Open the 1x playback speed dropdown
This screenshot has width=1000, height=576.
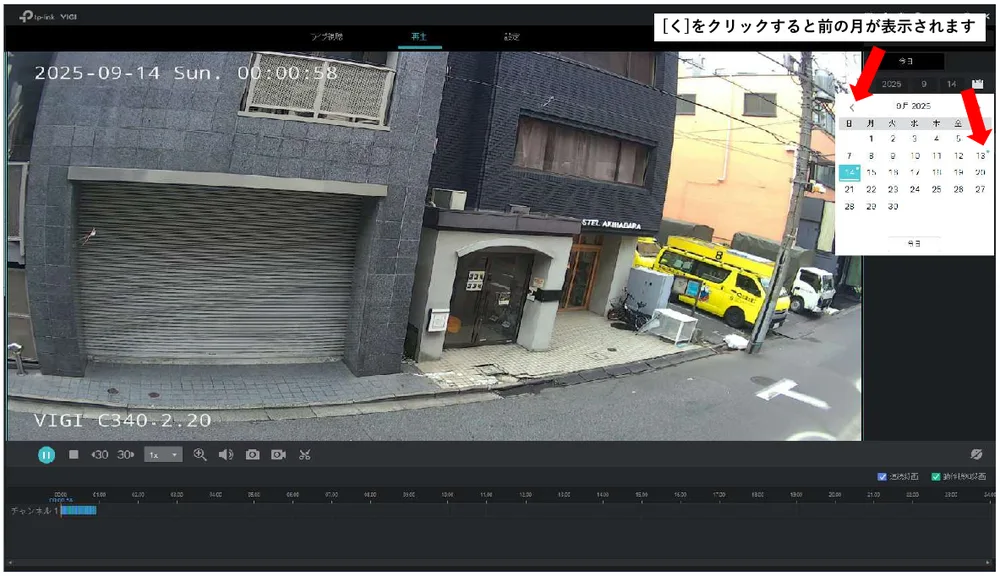tap(163, 455)
